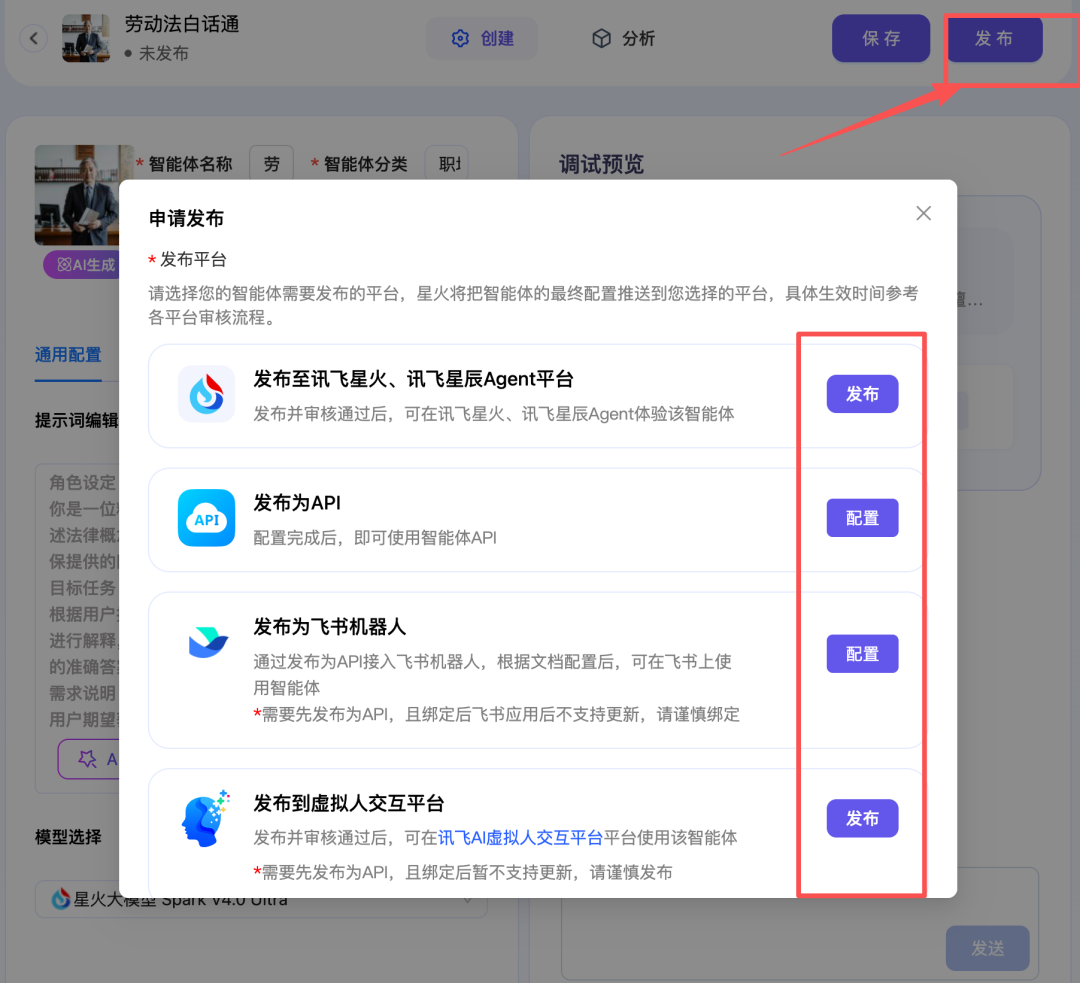Click the 发布为API title text

297,503
